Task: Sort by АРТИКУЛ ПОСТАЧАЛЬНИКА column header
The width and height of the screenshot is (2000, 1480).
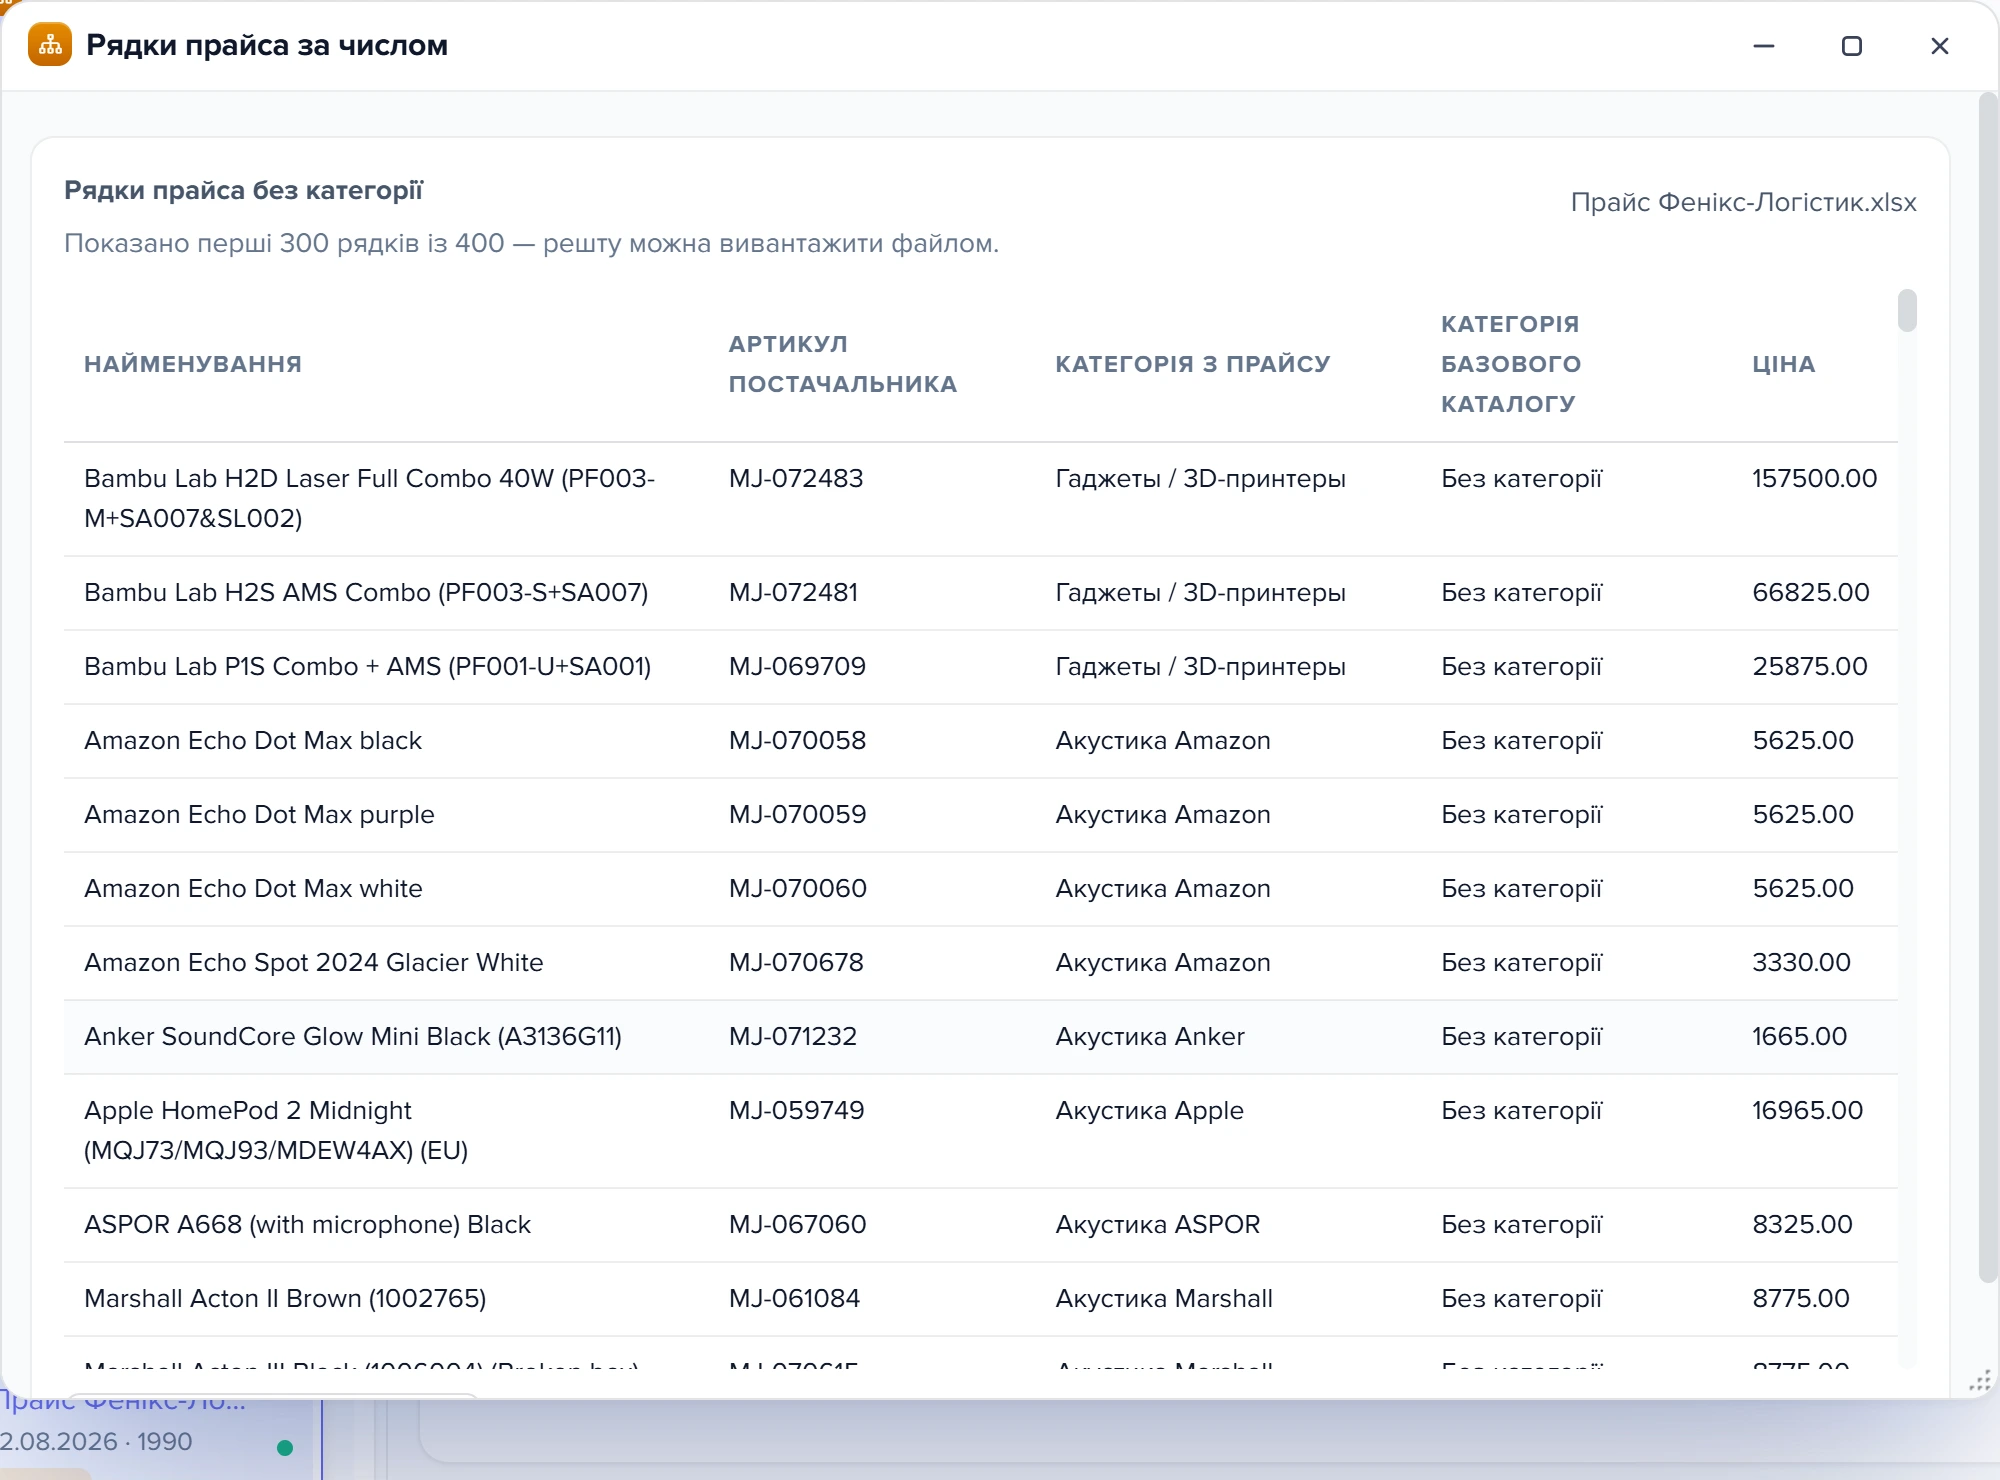Action: 843,364
